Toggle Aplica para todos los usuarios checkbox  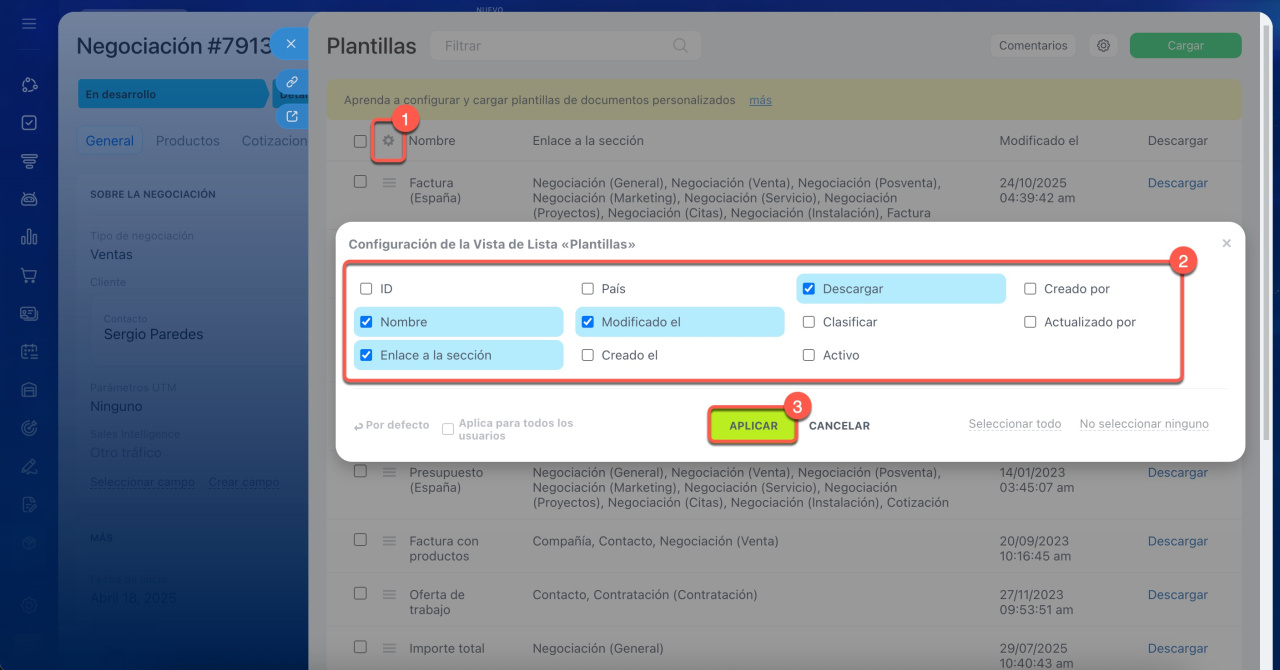(449, 426)
